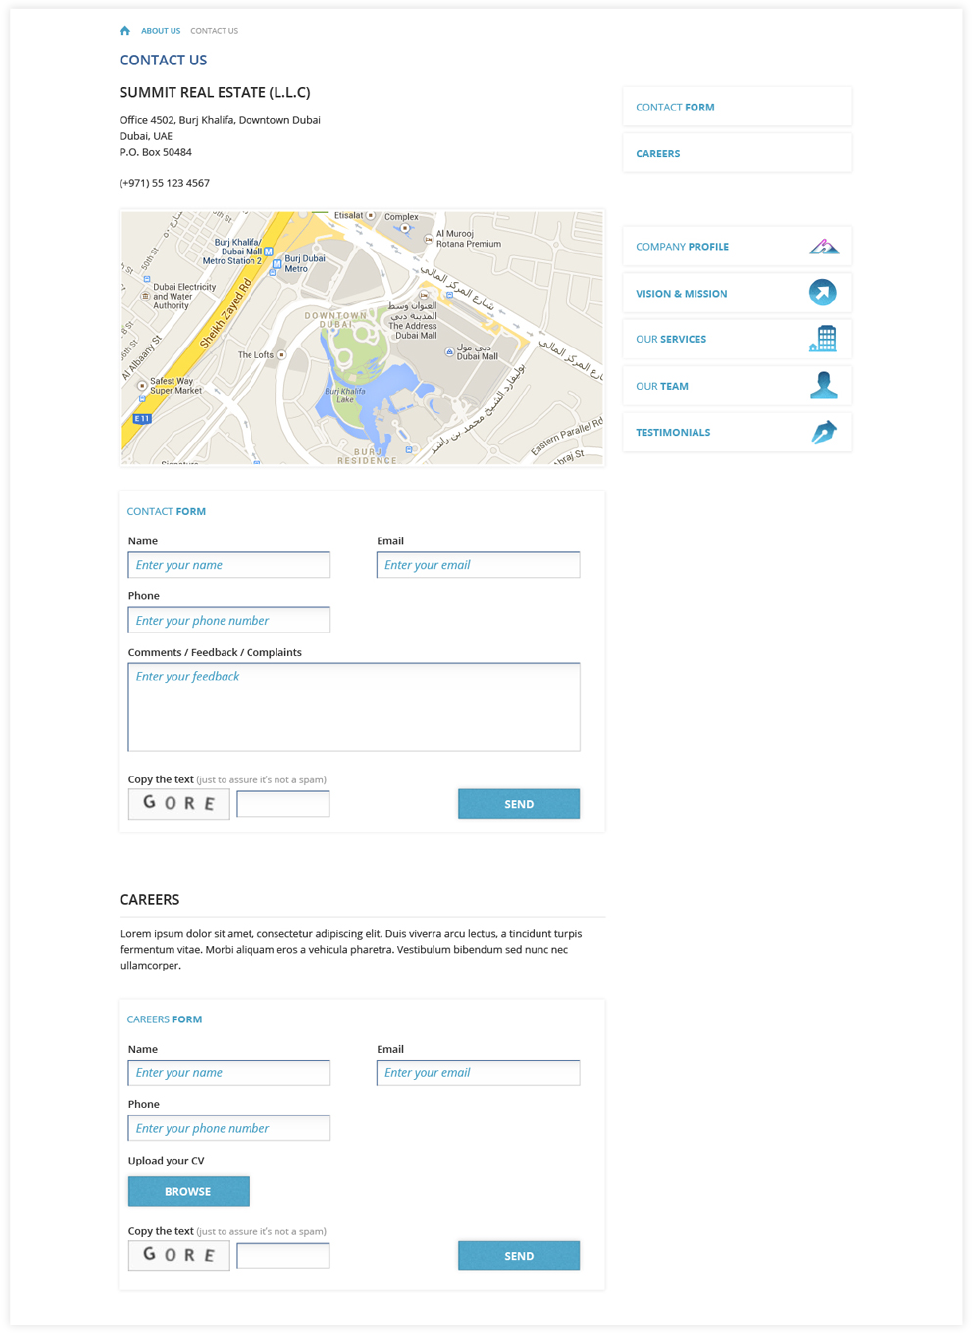Submit Contact Form with Send button
Viewport: 972px width, 1333px height.
pos(519,804)
